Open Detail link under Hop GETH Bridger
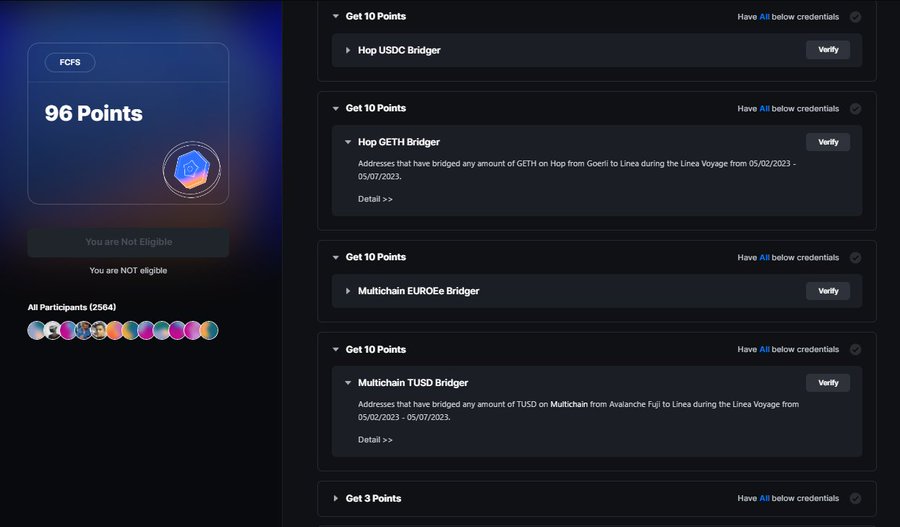900x527 pixels. pyautogui.click(x=375, y=199)
